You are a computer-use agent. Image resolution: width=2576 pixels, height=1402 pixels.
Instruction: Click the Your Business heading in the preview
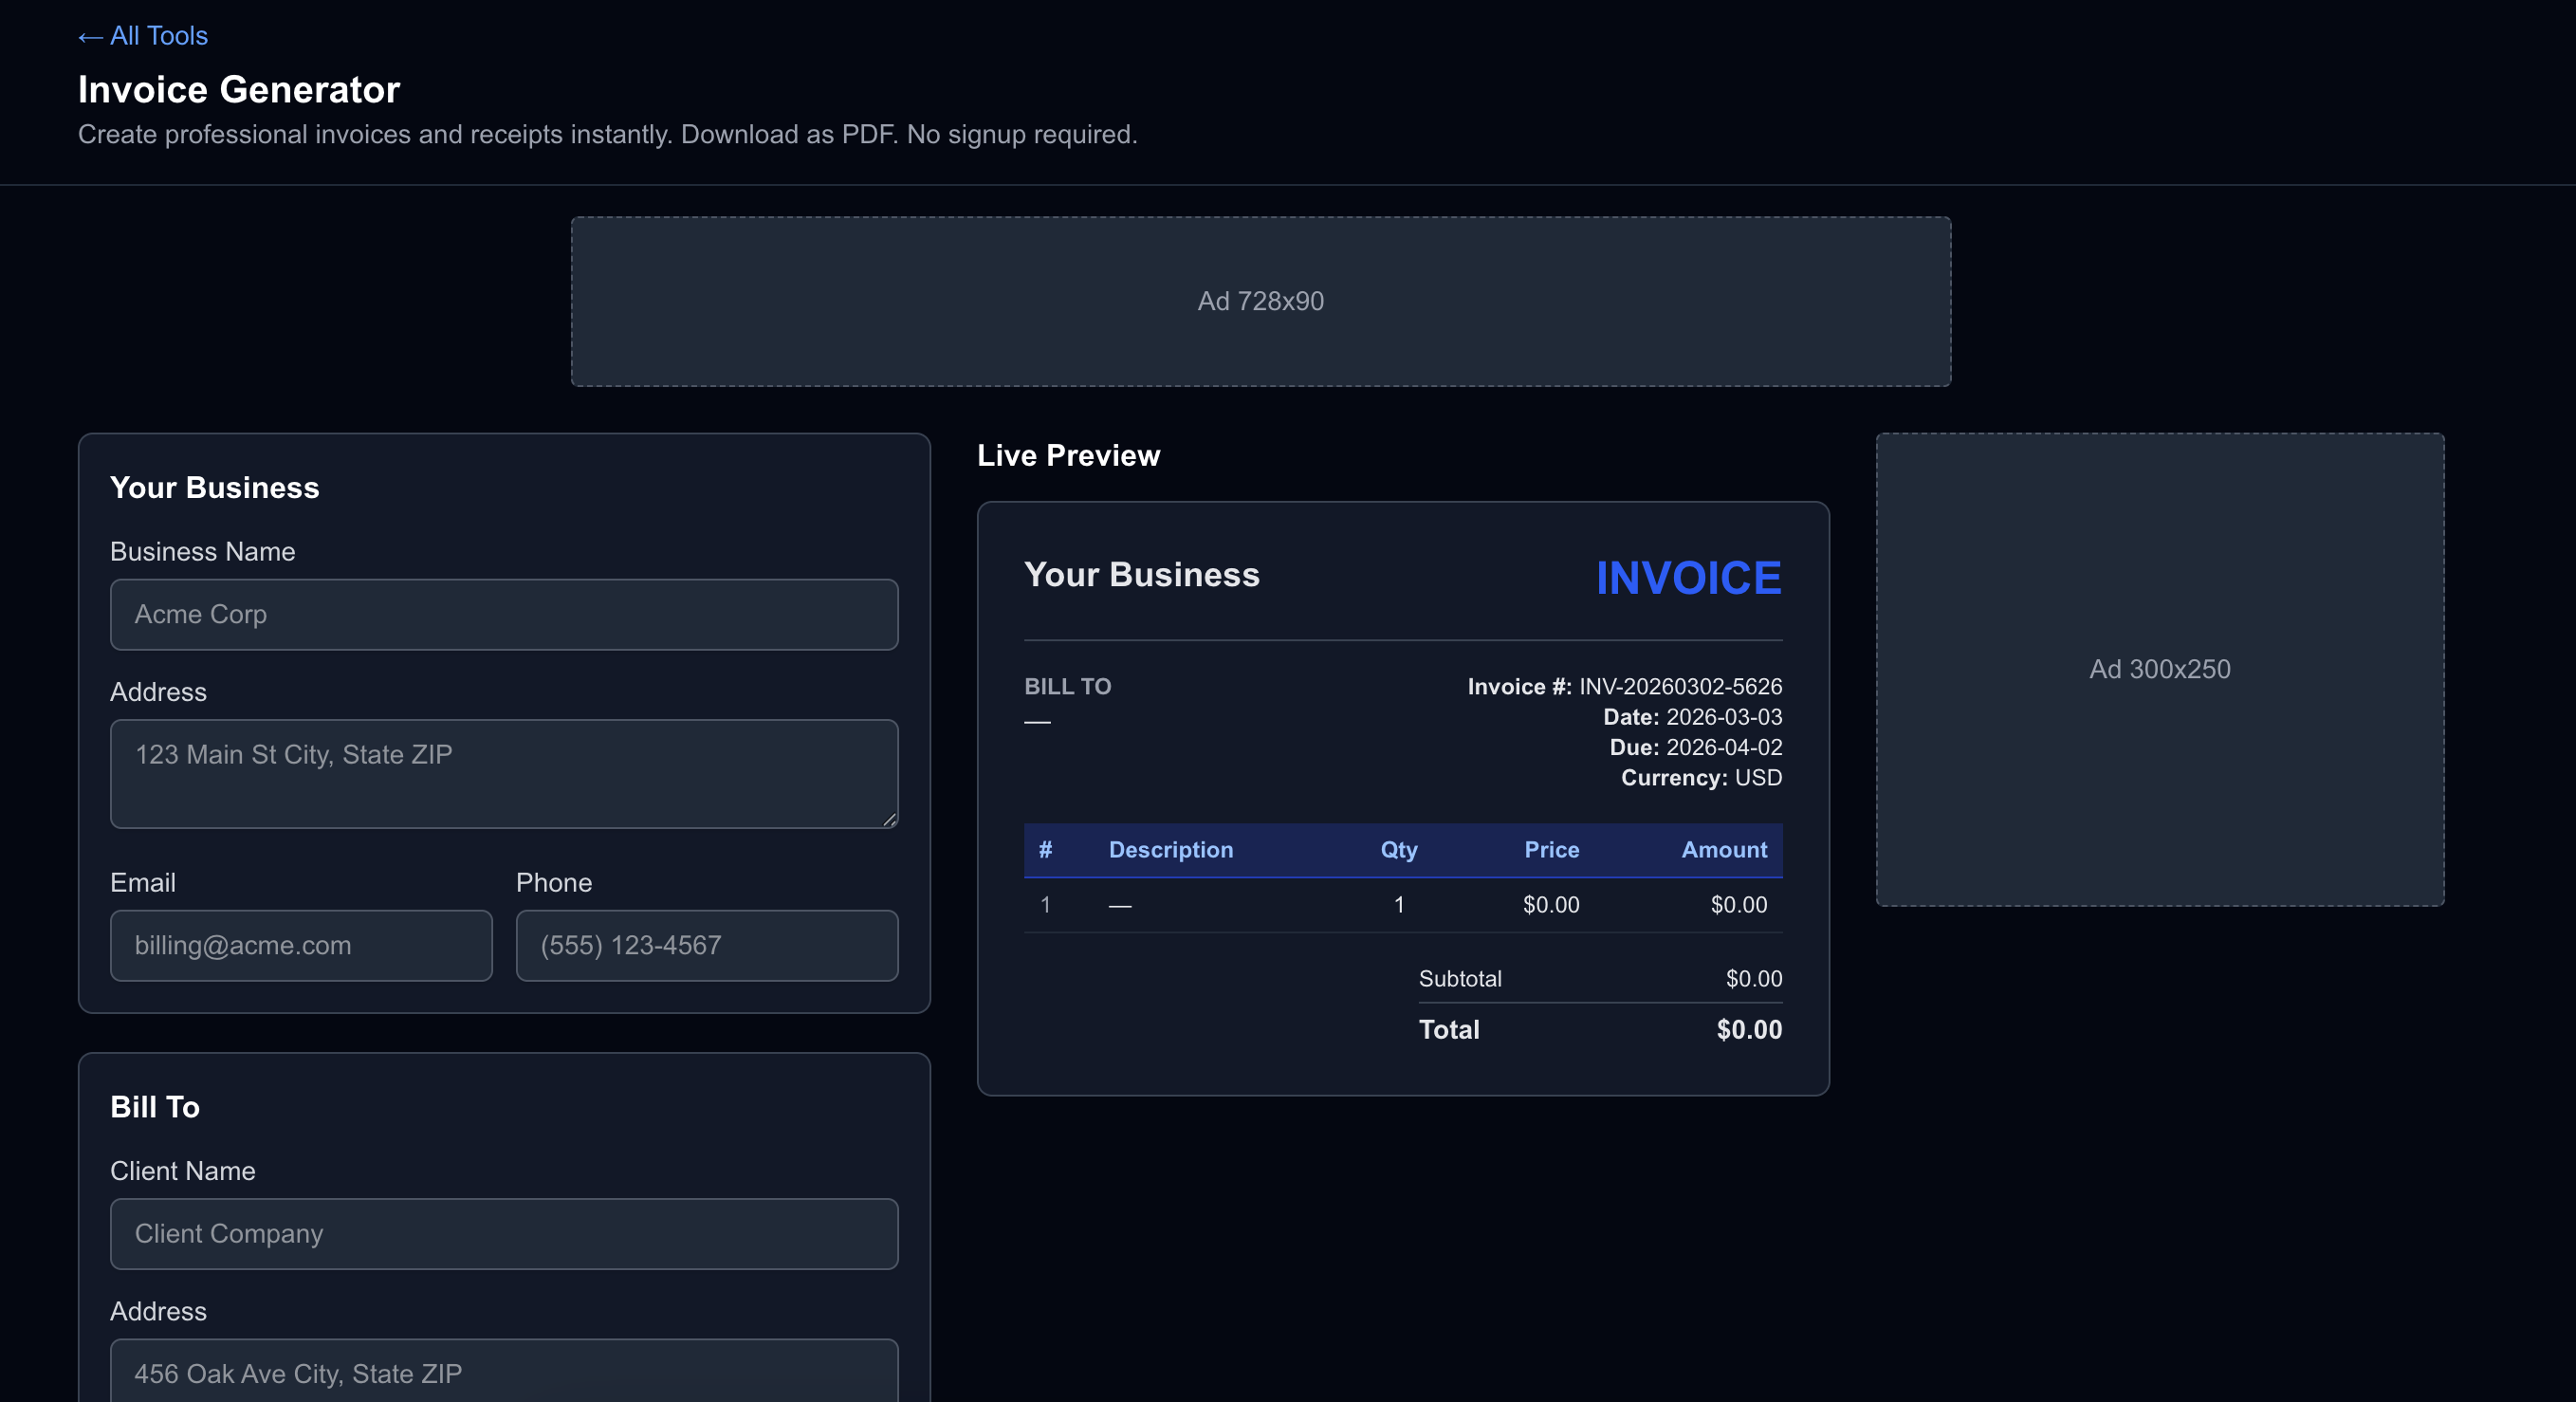[x=1141, y=575]
